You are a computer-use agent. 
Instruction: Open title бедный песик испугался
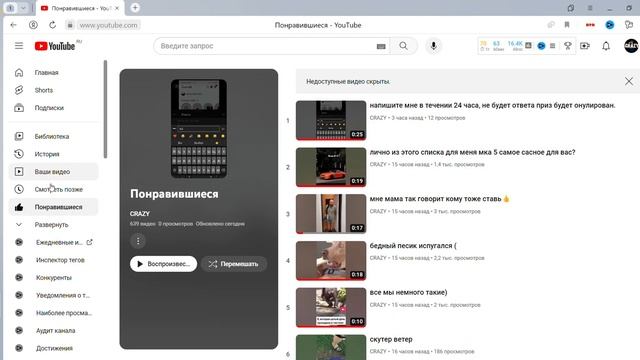[x=413, y=246]
